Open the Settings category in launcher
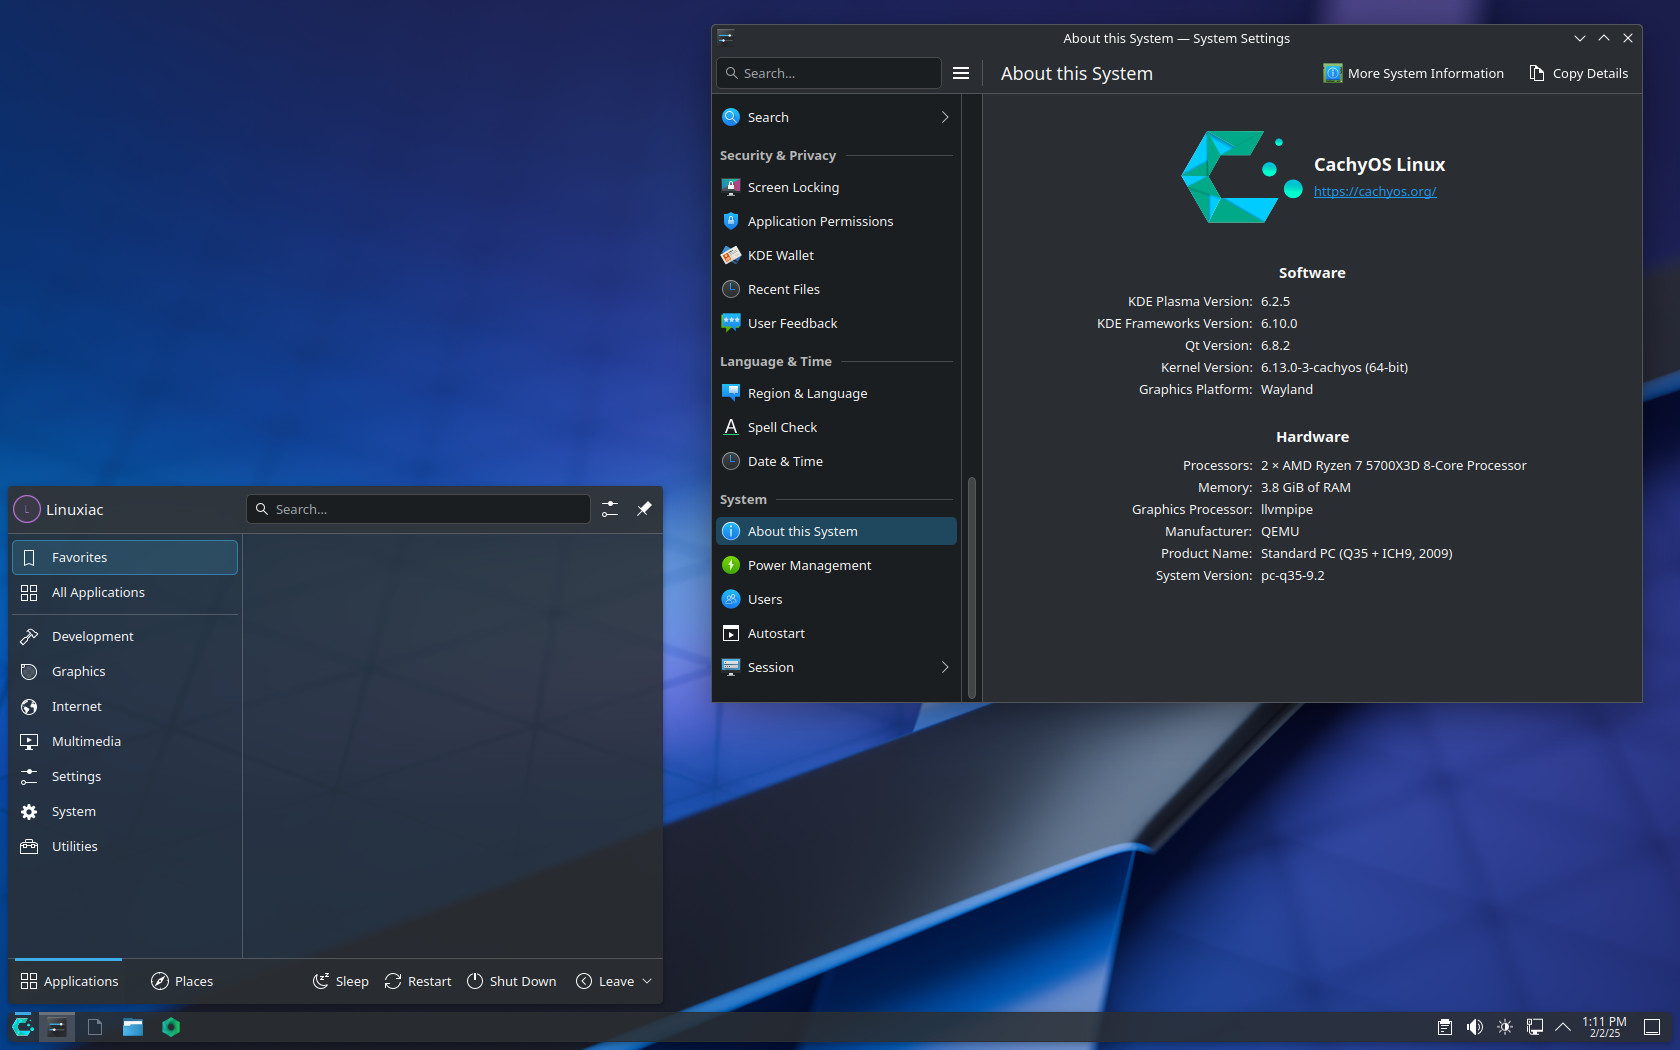The height and width of the screenshot is (1050, 1680). point(125,776)
